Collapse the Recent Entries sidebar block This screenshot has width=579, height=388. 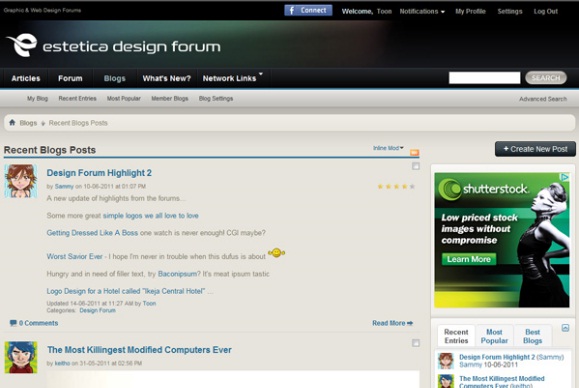pyautogui.click(x=565, y=328)
